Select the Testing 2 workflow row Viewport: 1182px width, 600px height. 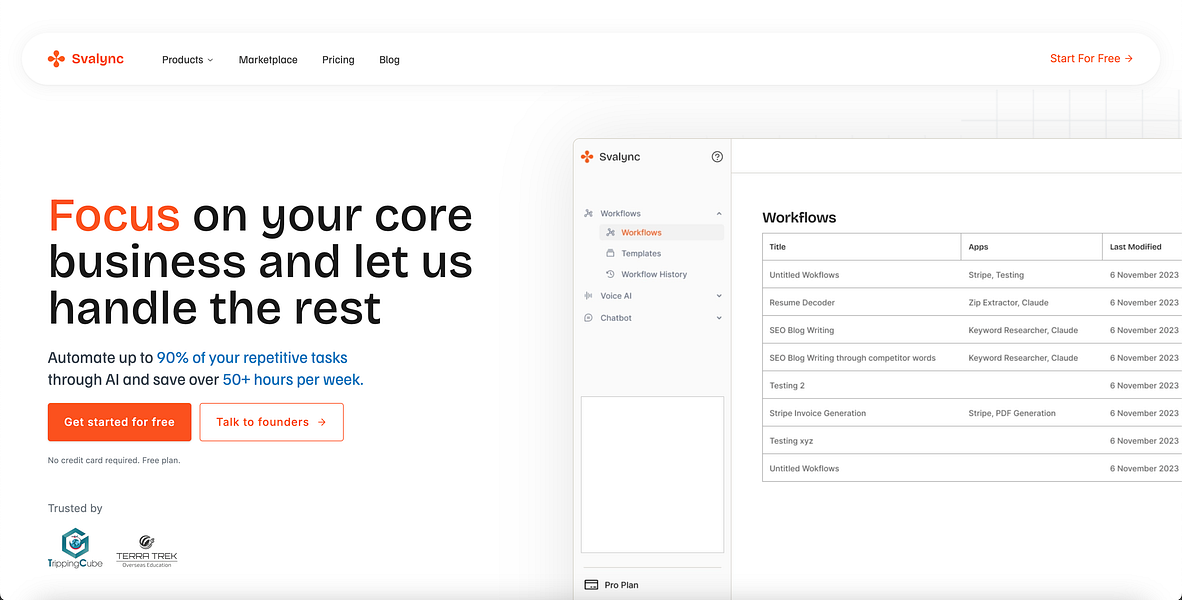click(x=972, y=385)
